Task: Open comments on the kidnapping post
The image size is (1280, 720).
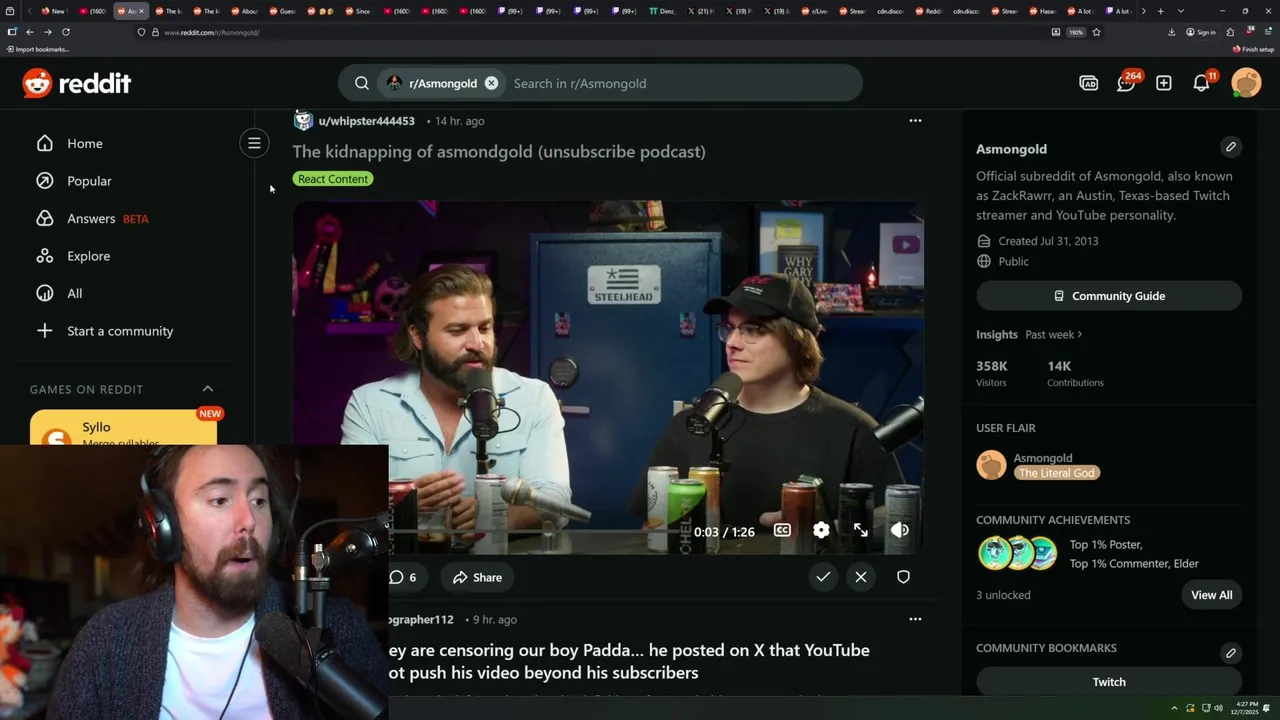Action: [402, 577]
